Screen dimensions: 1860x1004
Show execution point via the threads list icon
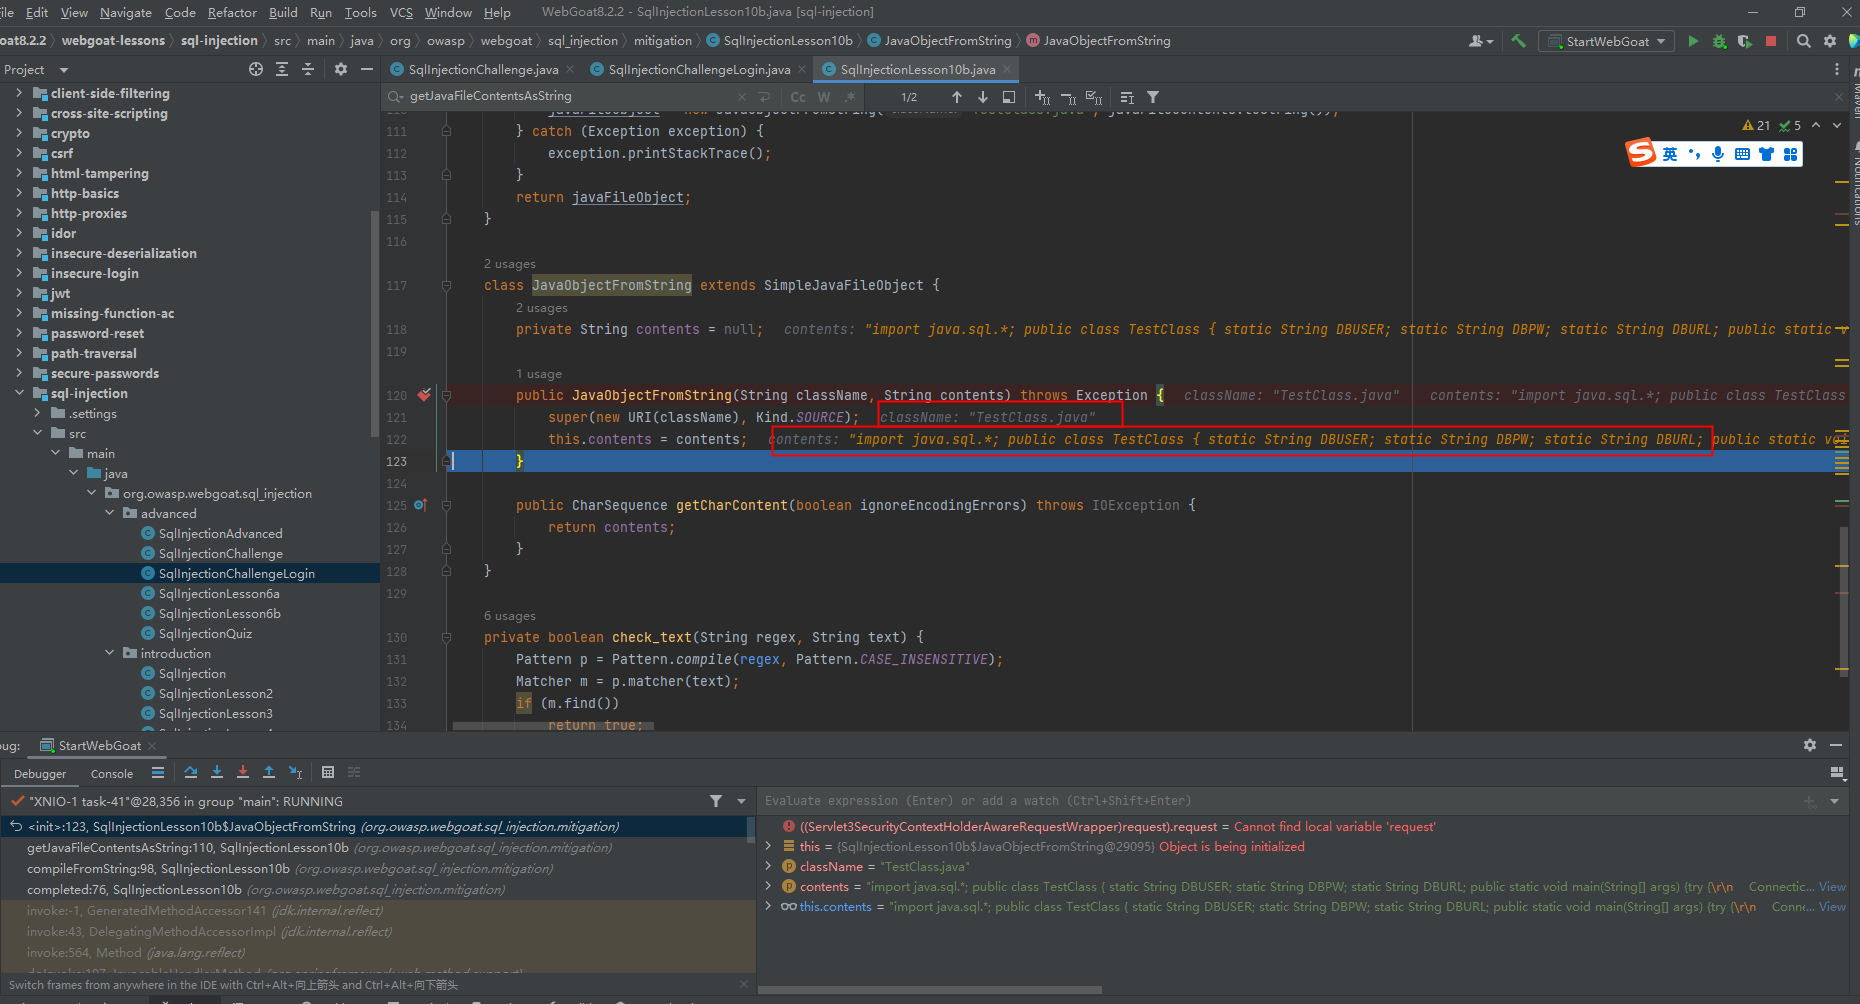tap(158, 772)
